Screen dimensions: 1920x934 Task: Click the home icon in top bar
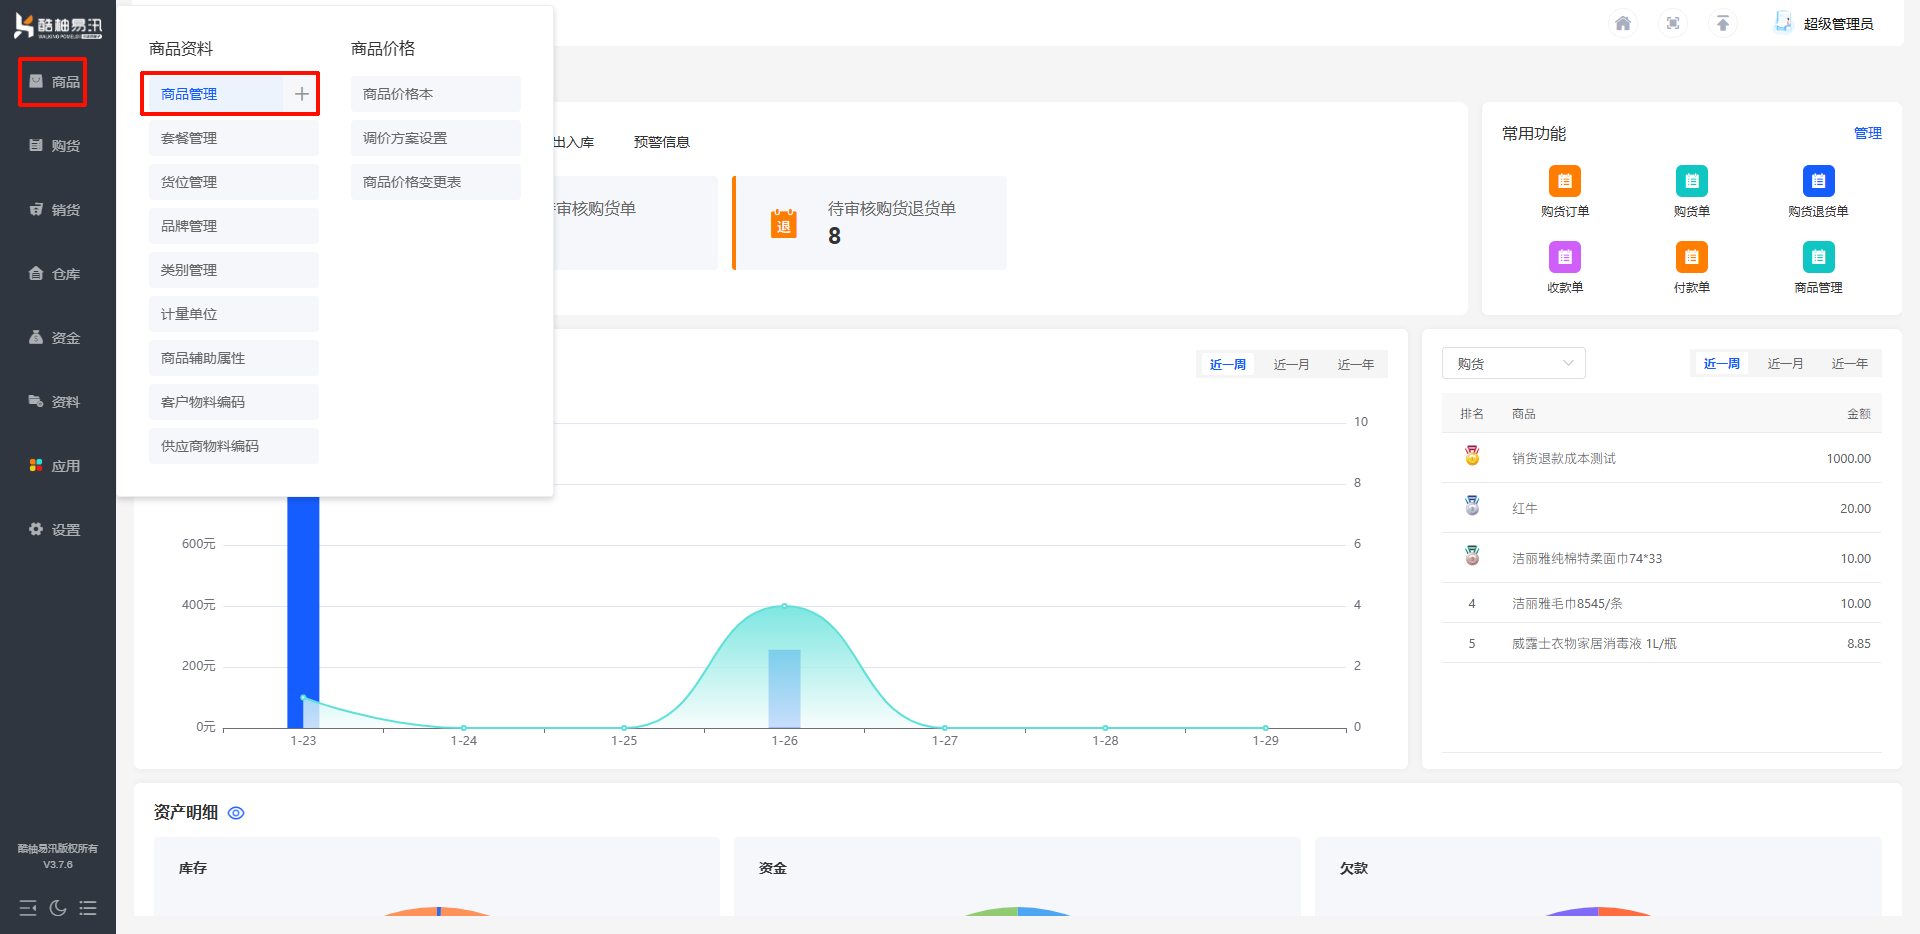tap(1622, 23)
